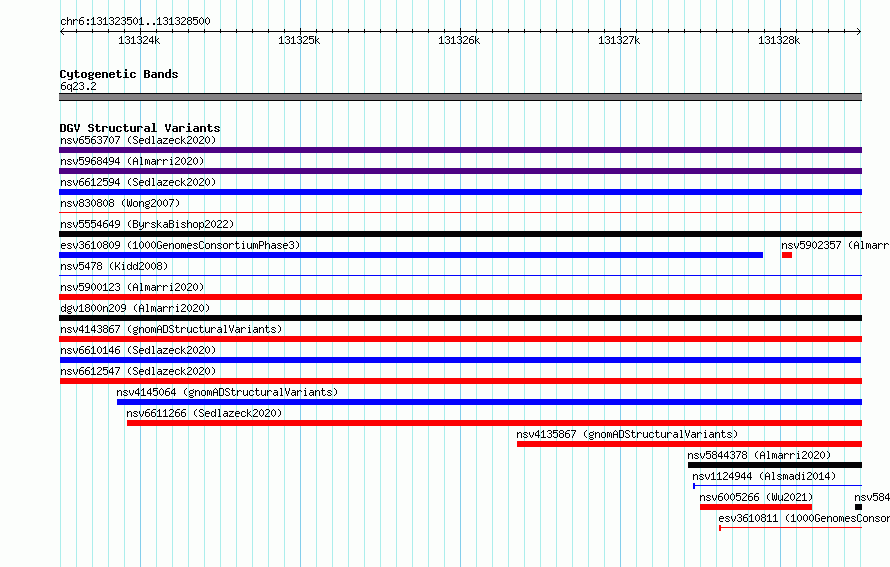Viewport: 890px width, 567px height.
Task: Select the nsv4145064 blue variant bar
Action: (489, 402)
